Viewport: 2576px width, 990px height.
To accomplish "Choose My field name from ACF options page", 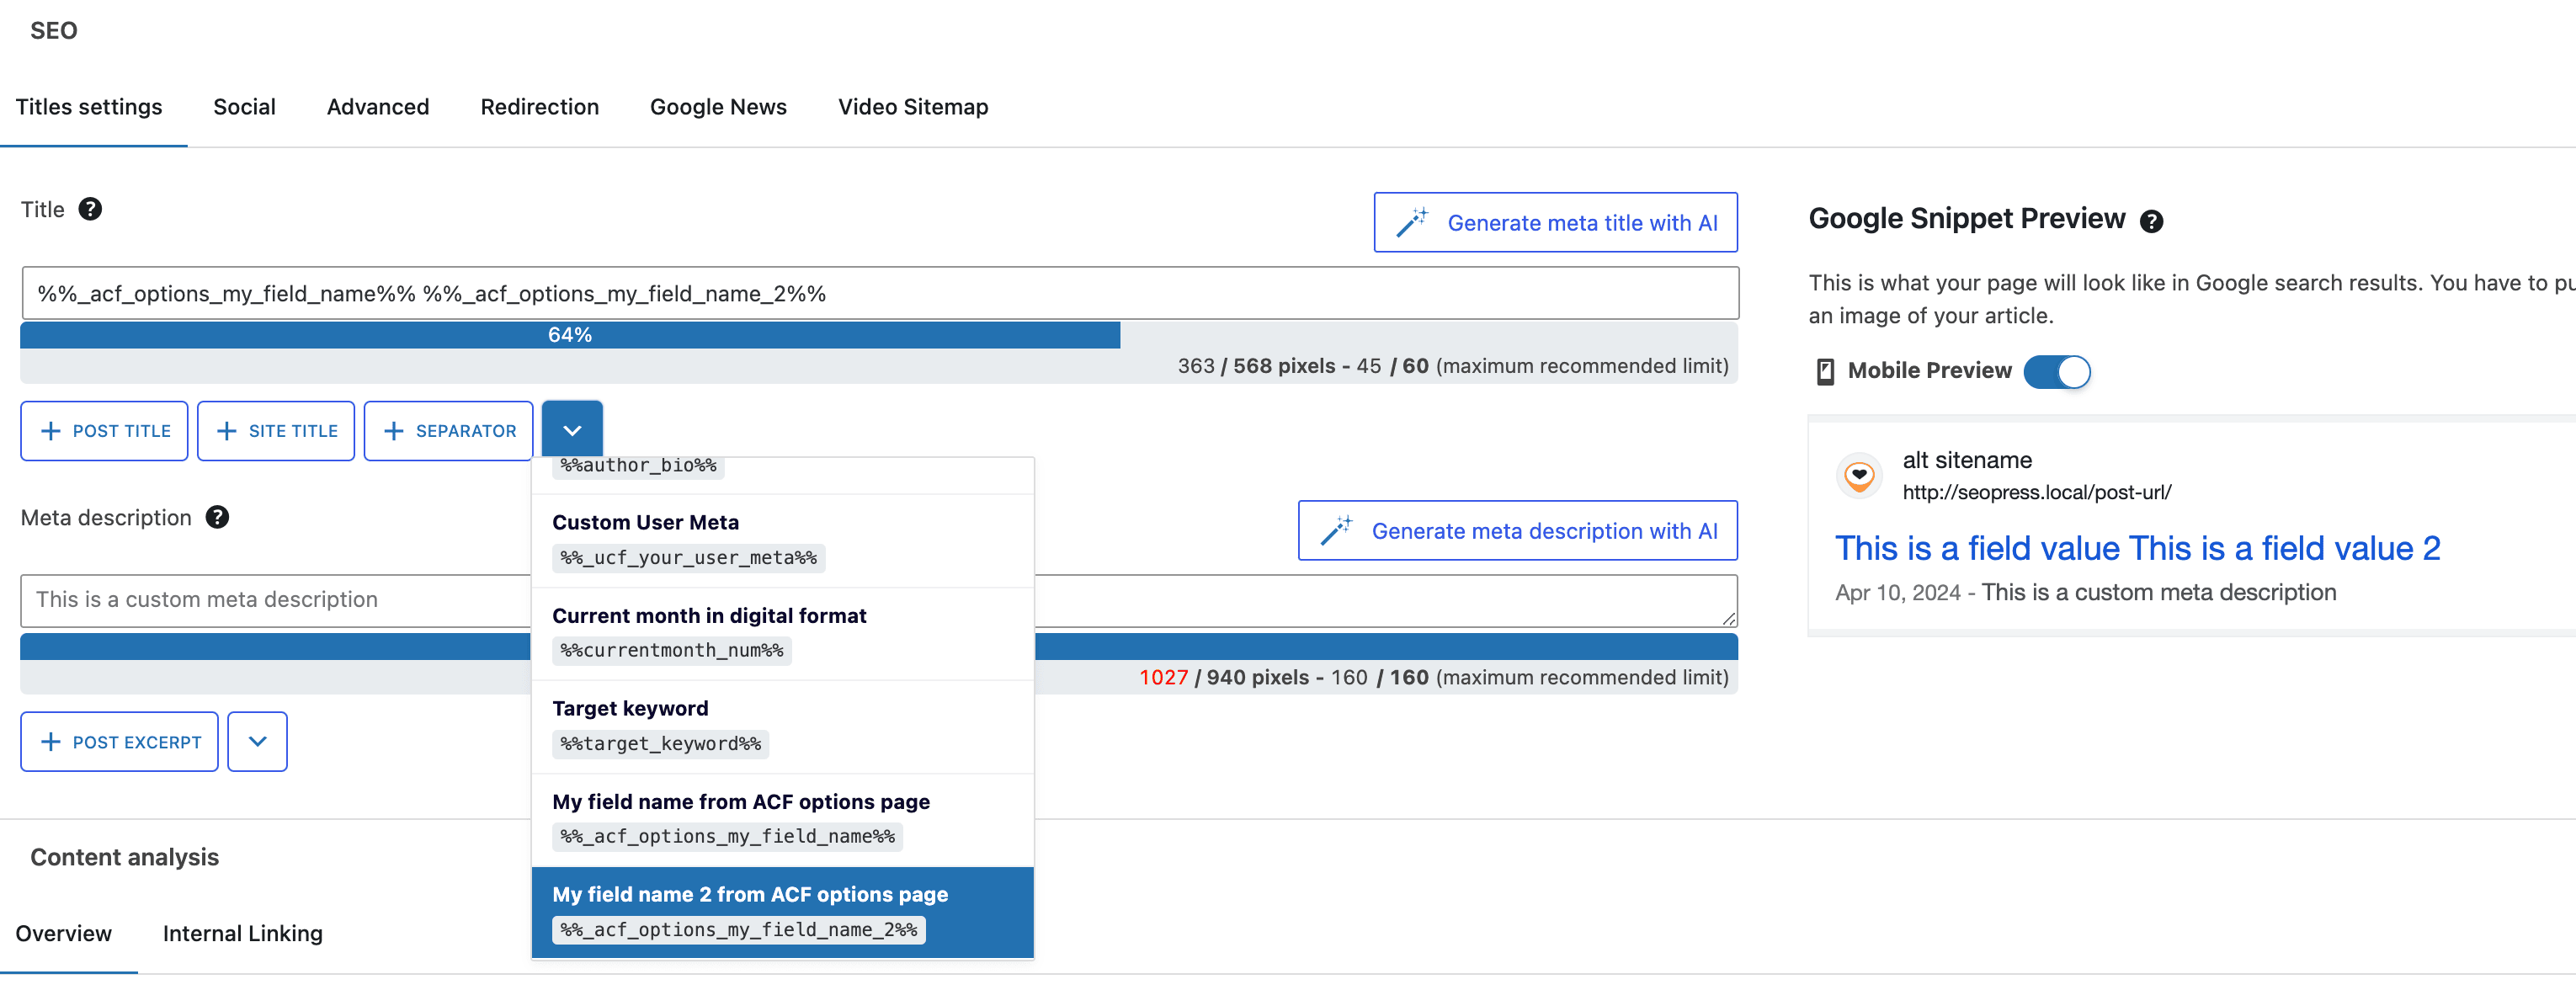I will pyautogui.click(x=782, y=819).
